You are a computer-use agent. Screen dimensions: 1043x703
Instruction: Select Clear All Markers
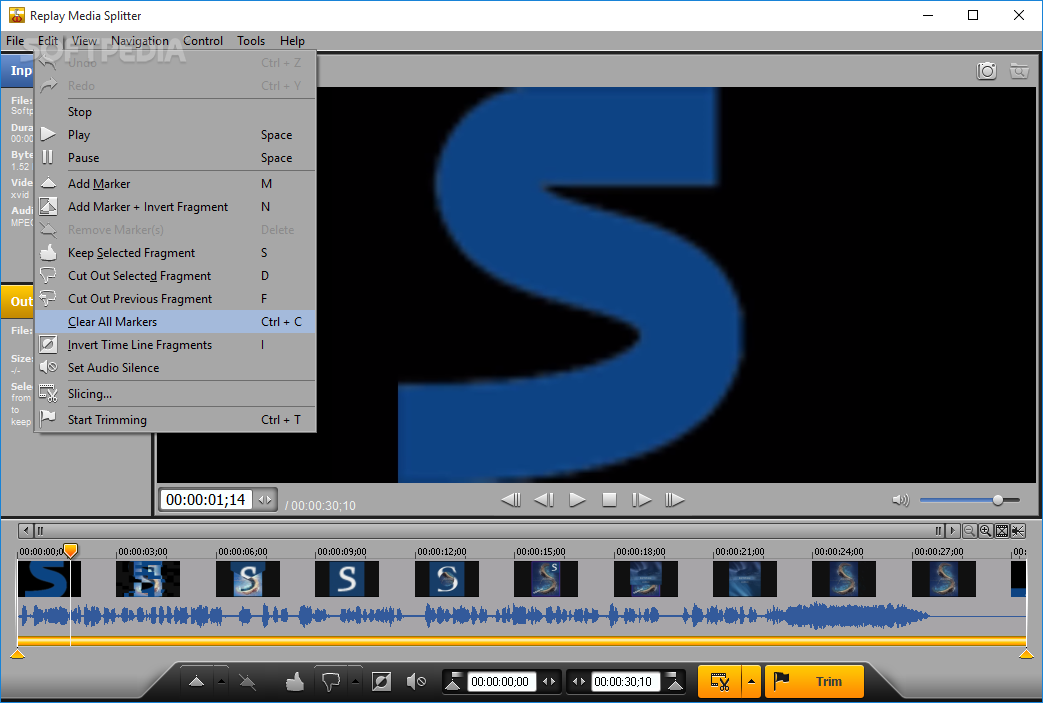point(176,322)
